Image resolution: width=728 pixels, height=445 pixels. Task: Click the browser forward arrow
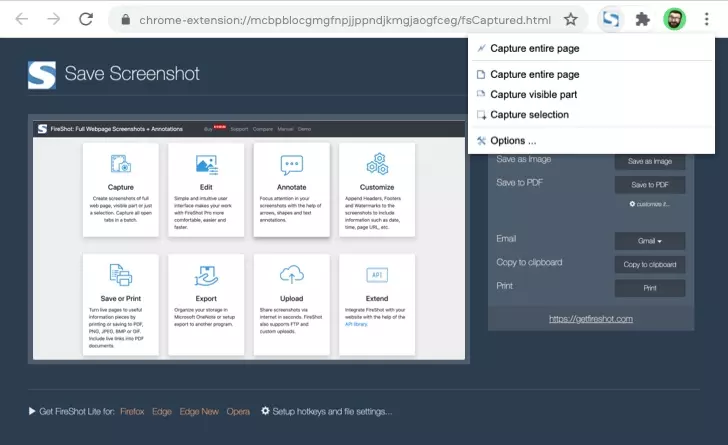pyautogui.click(x=54, y=19)
